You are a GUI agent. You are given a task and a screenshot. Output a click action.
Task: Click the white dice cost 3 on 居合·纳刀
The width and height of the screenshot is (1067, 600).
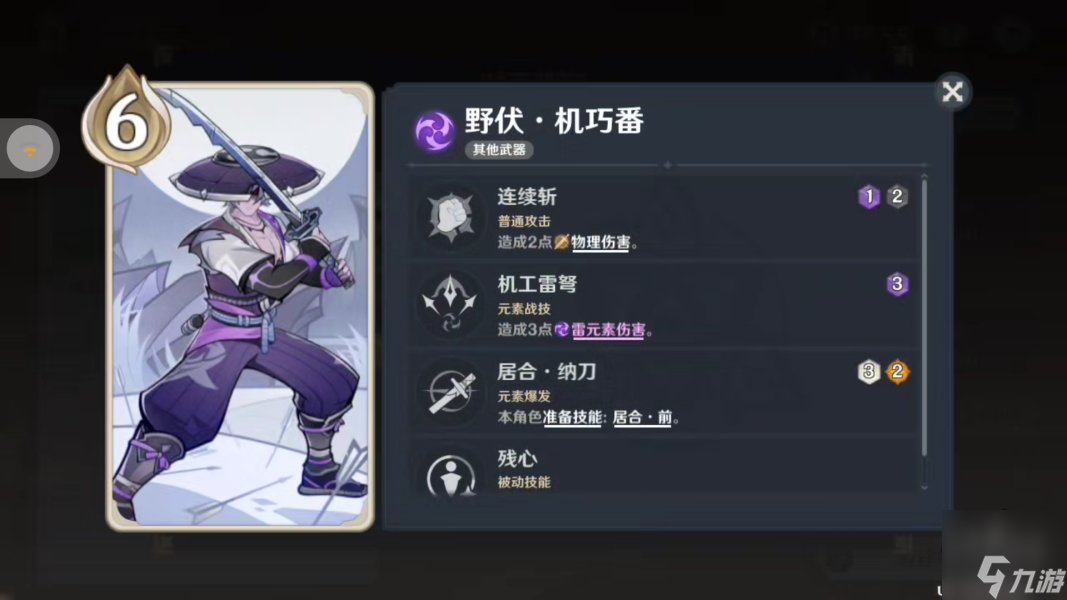868,371
